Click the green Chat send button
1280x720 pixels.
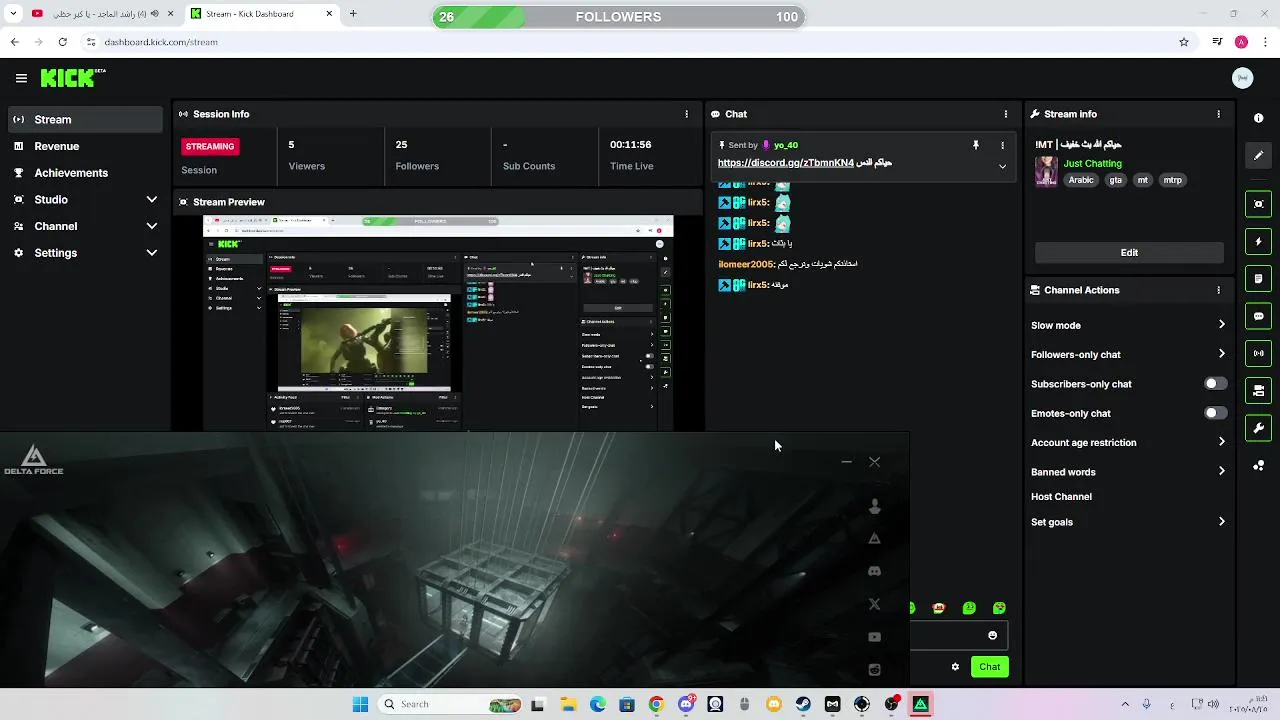point(989,667)
